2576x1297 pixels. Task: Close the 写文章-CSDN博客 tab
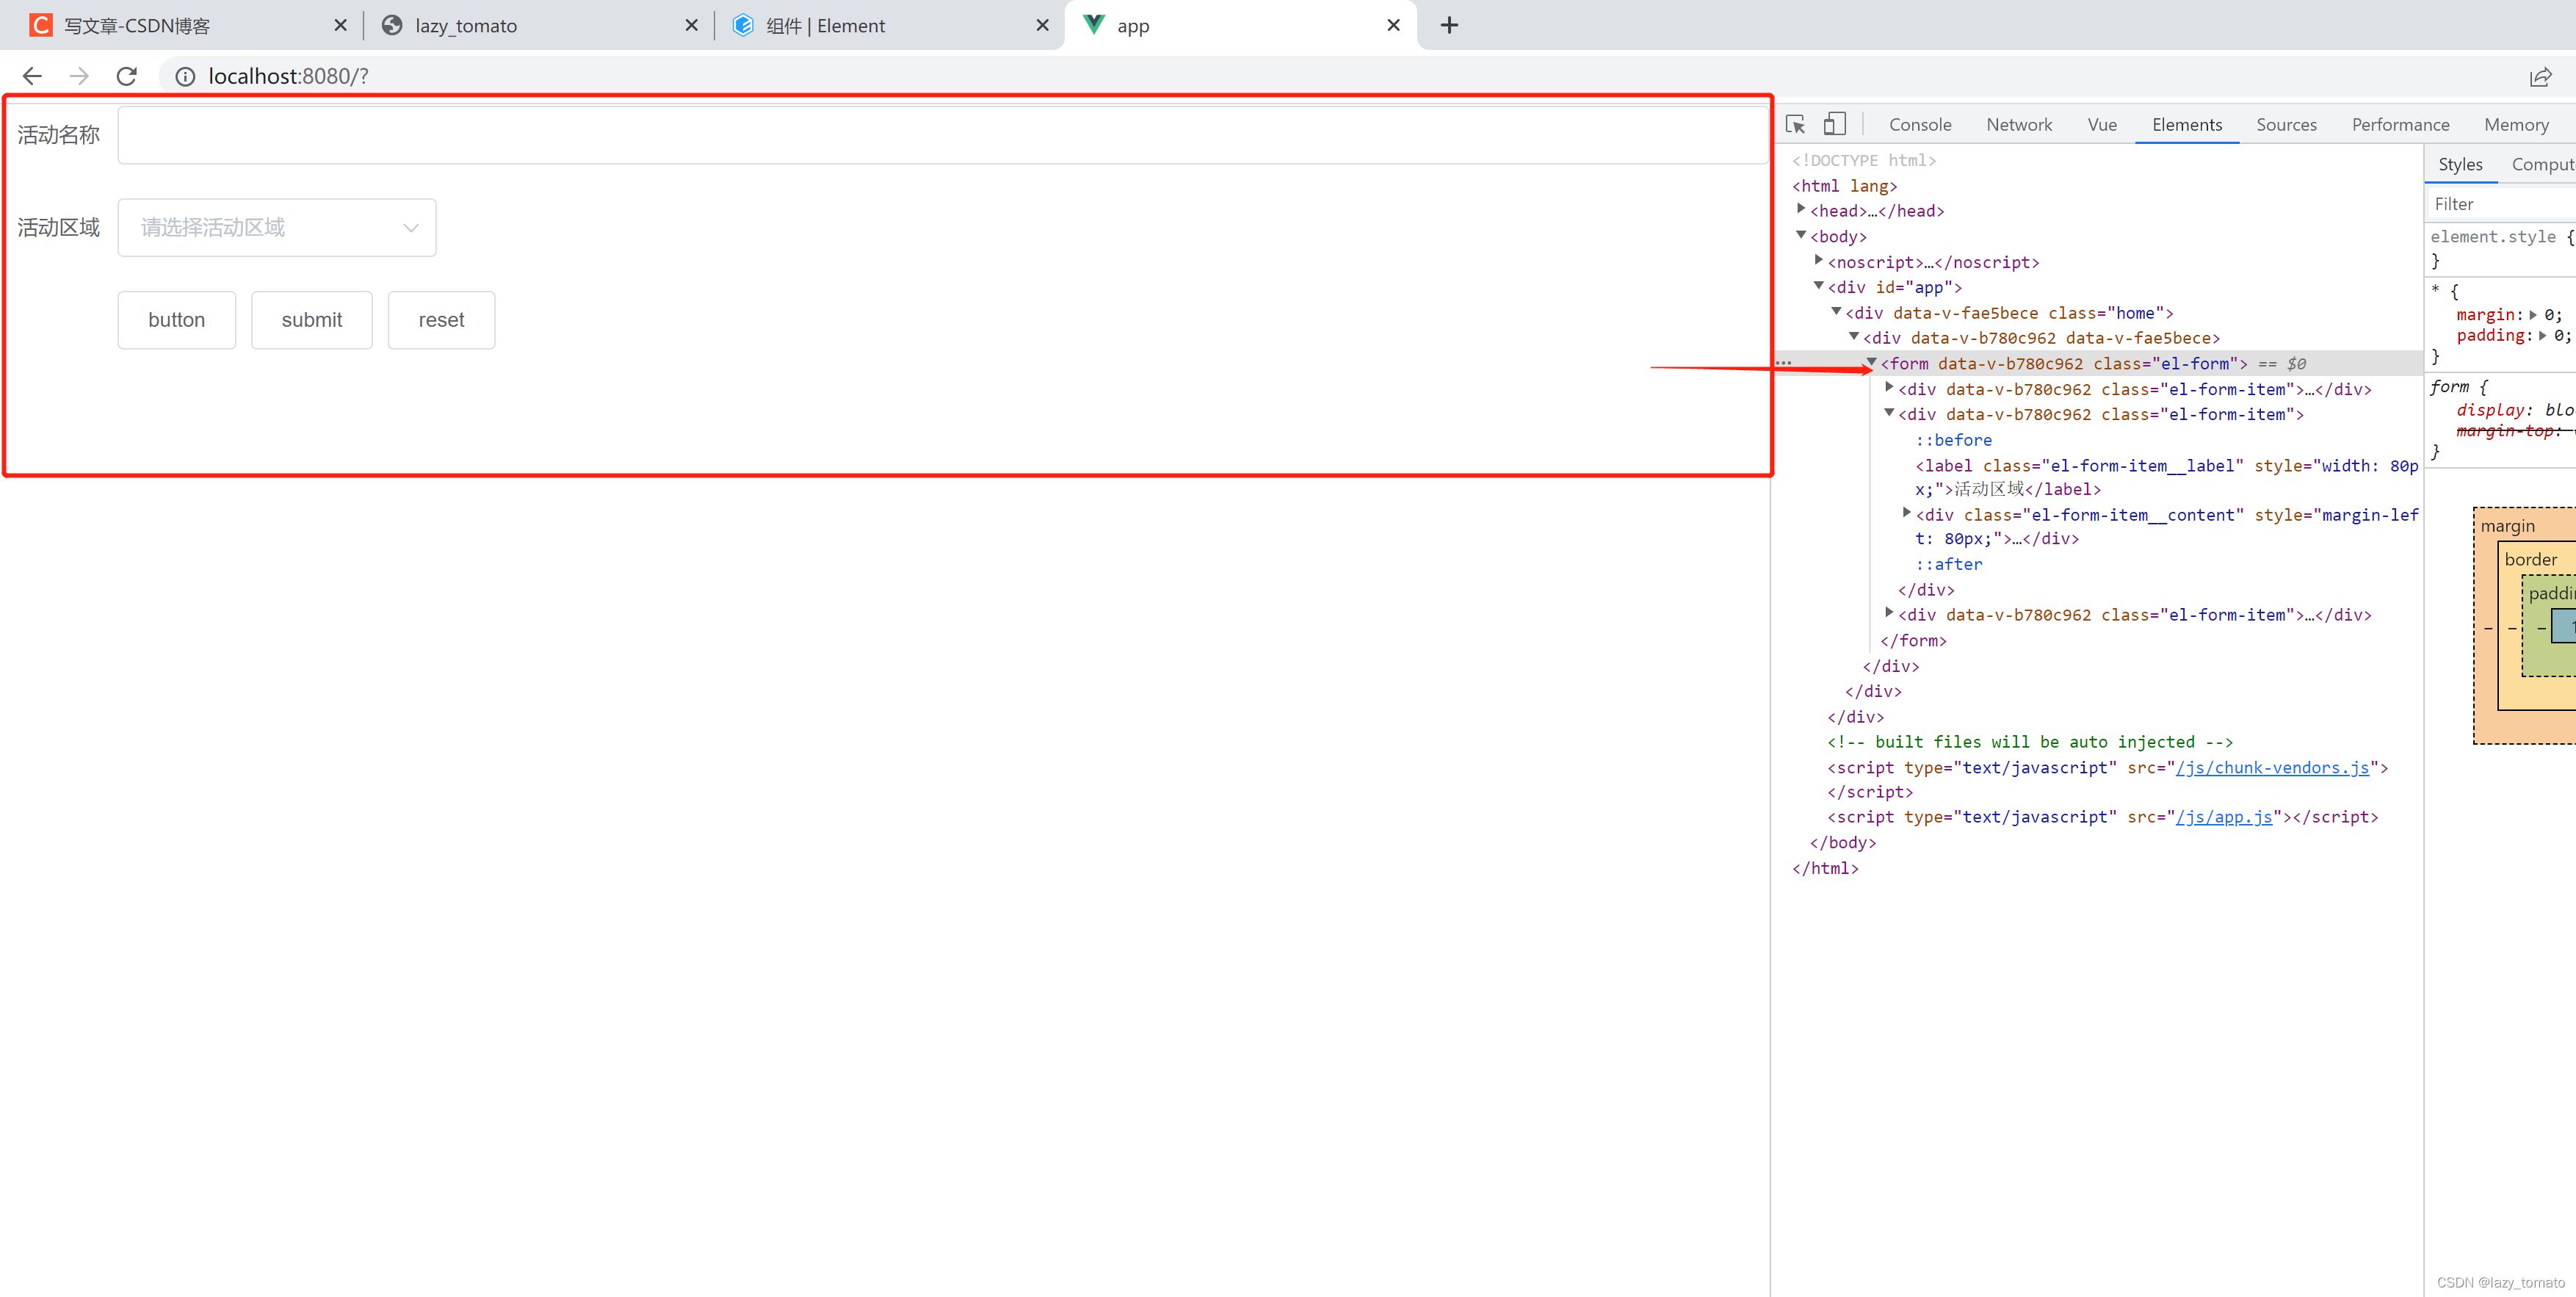pos(340,25)
